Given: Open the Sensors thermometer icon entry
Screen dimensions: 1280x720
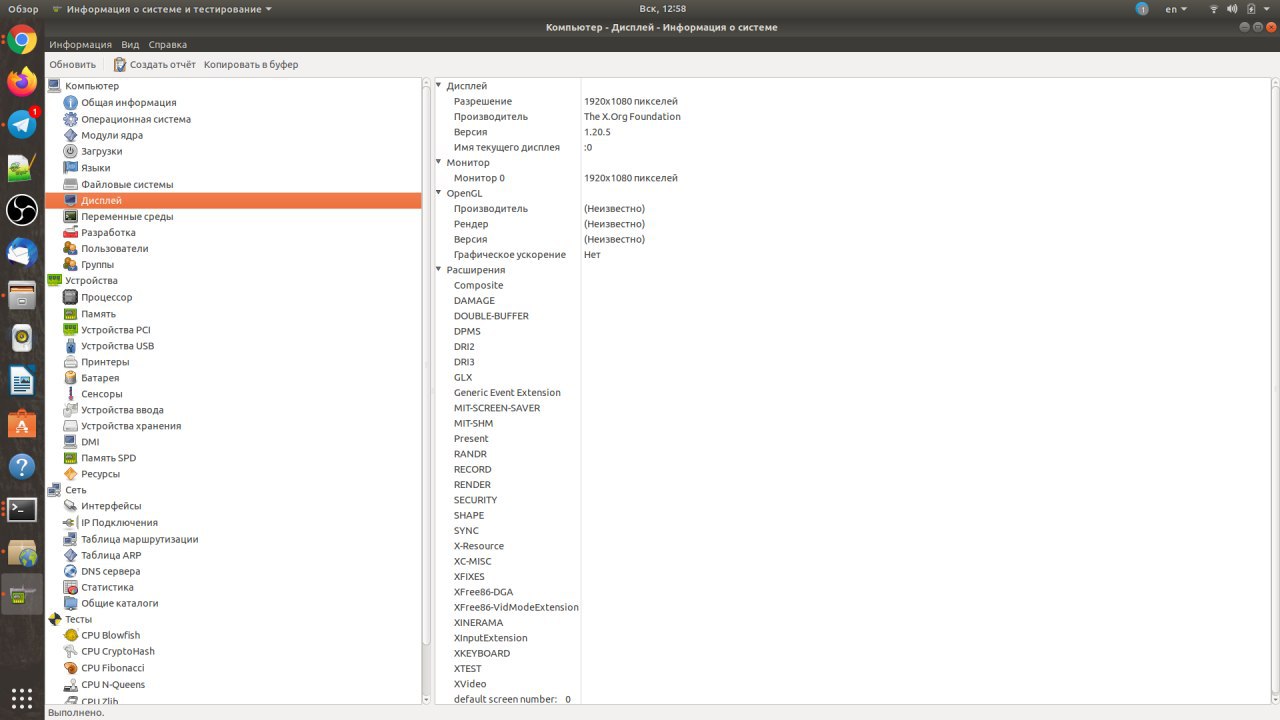Looking at the screenshot, I should pos(70,394).
